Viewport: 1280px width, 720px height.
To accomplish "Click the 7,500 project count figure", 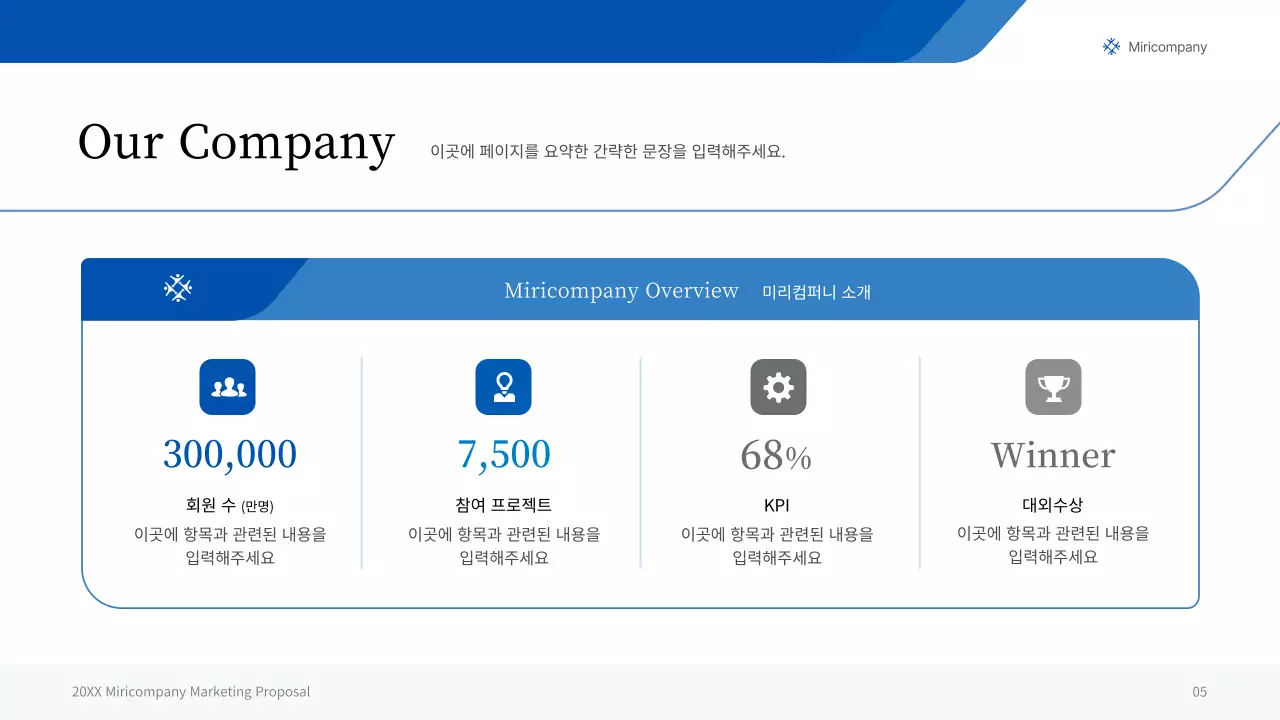I will (x=504, y=454).
